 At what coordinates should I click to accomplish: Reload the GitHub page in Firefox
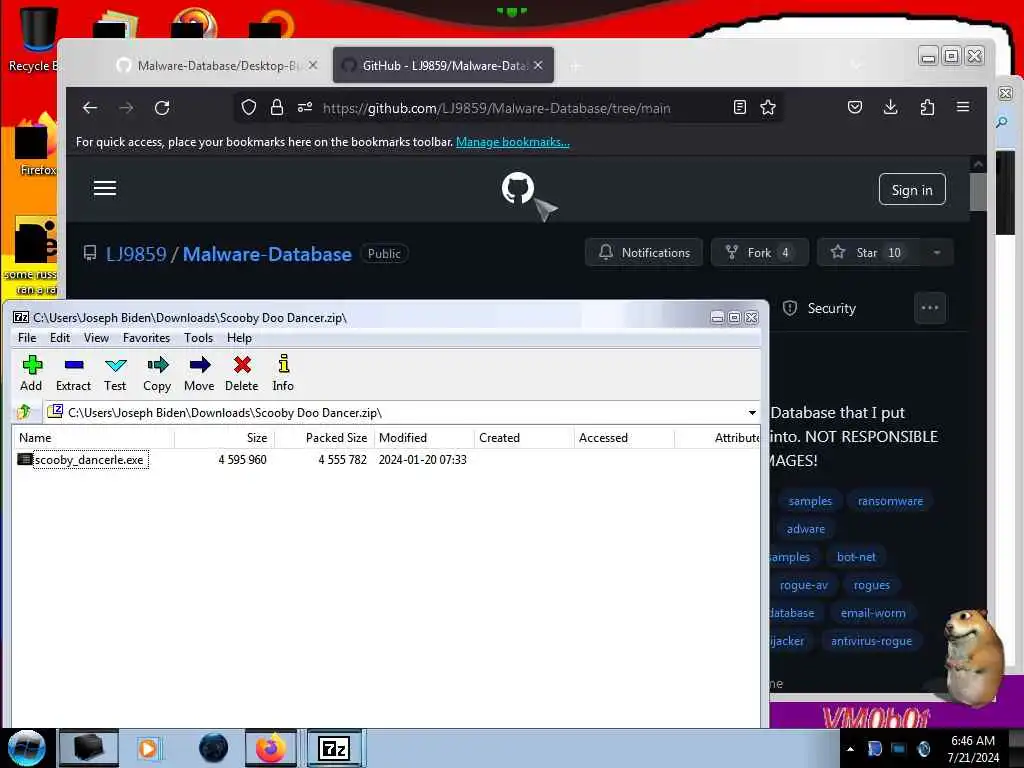click(x=162, y=108)
